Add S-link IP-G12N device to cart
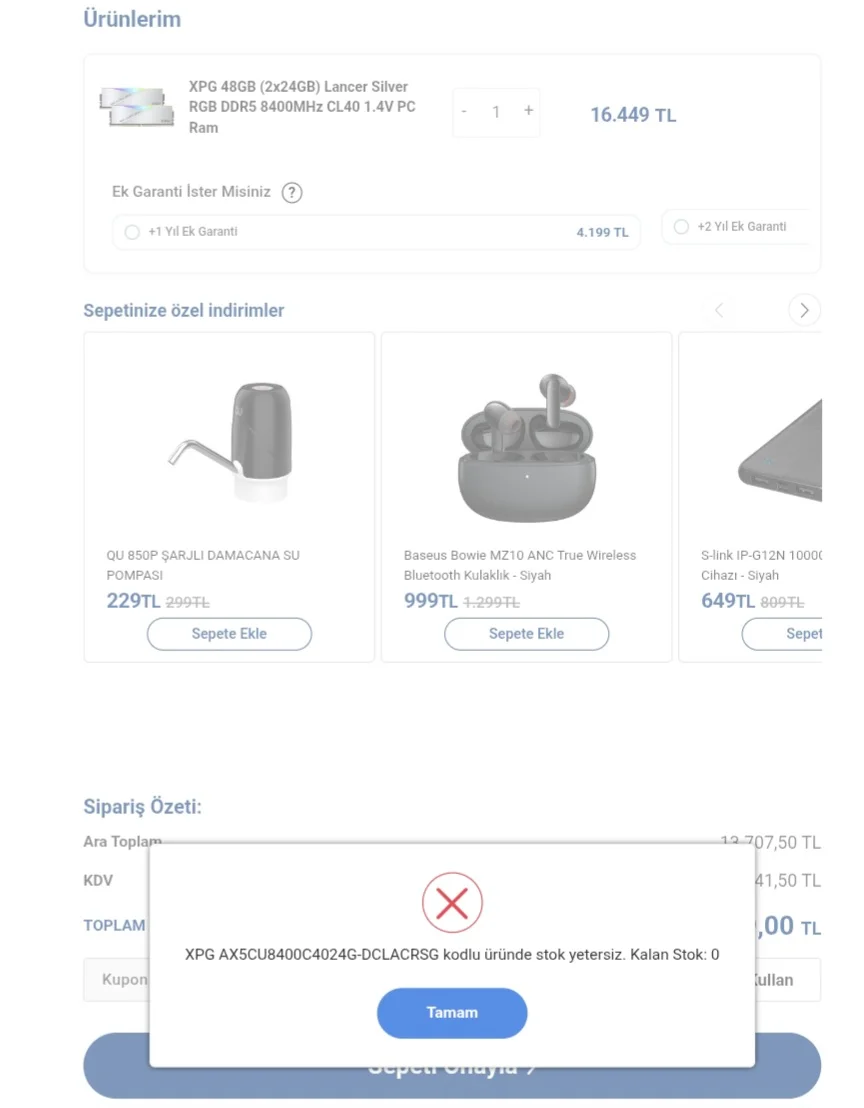The height and width of the screenshot is (1108, 864). [790, 633]
